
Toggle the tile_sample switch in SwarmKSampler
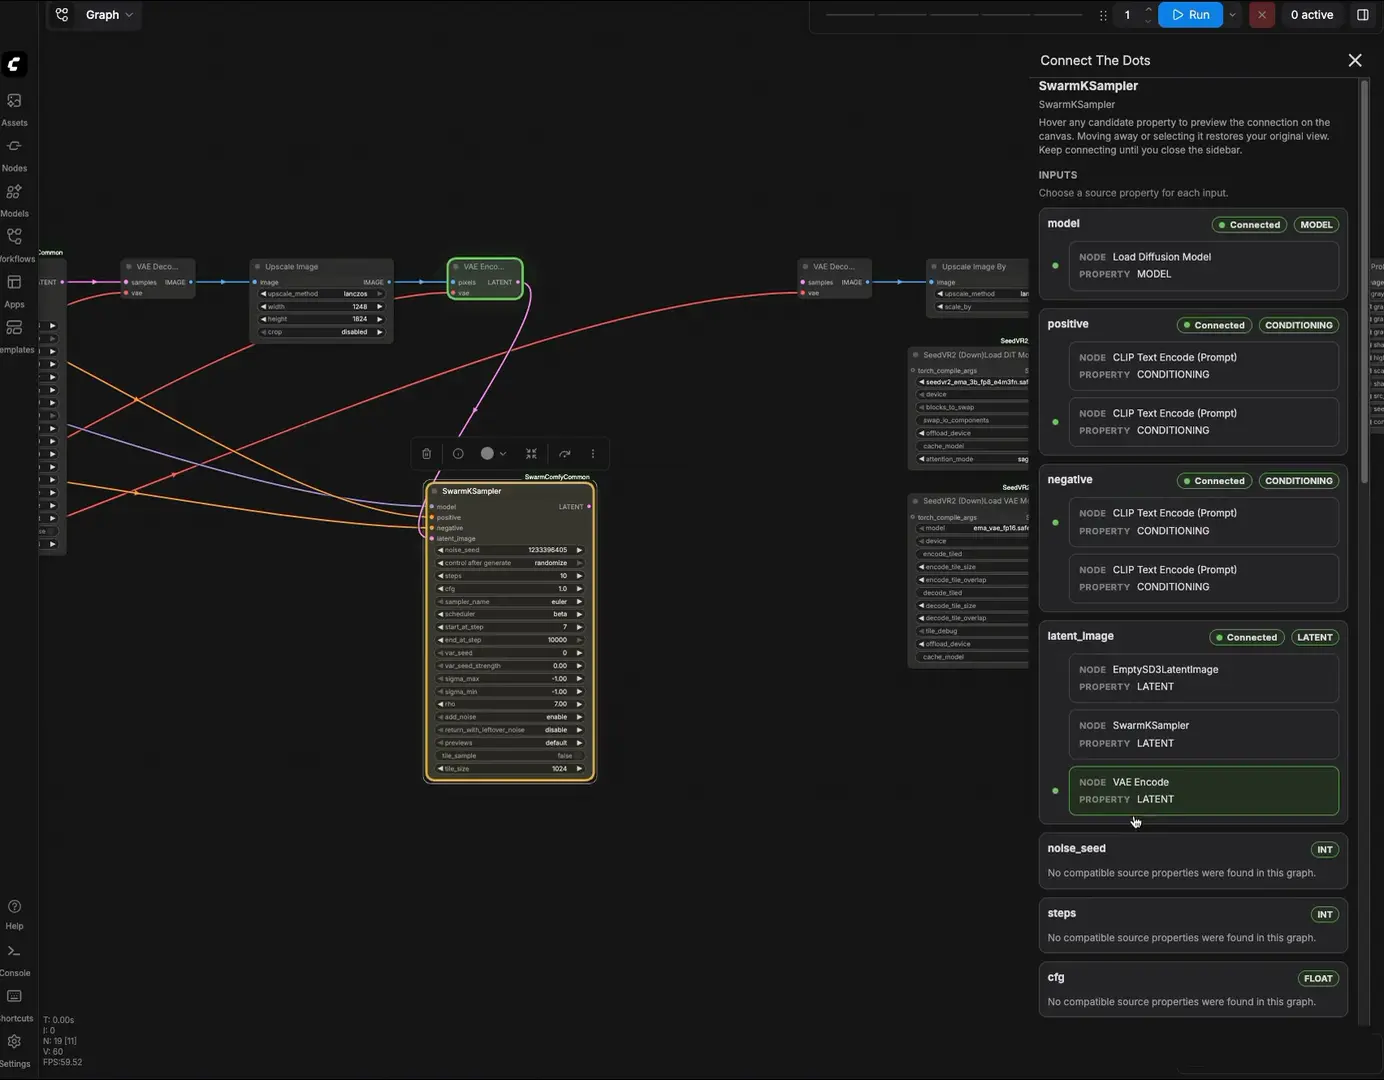[510, 756]
